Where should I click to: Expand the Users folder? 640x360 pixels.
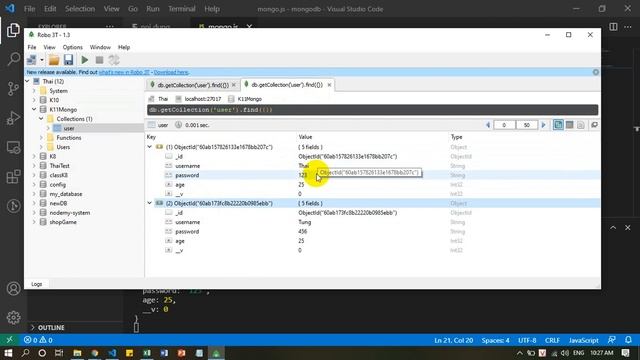tap(41, 147)
